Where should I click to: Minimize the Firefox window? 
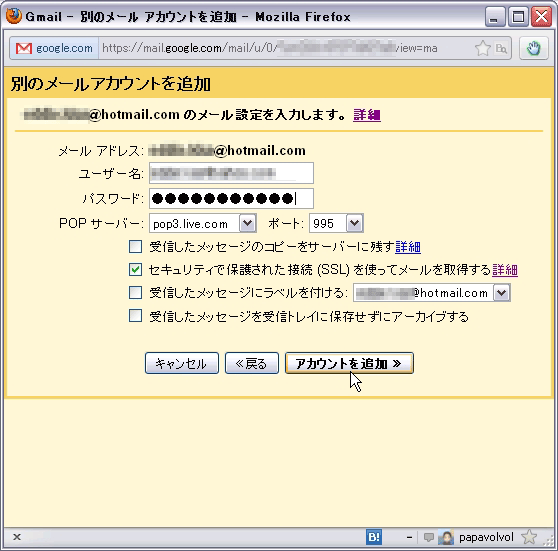(495, 17)
